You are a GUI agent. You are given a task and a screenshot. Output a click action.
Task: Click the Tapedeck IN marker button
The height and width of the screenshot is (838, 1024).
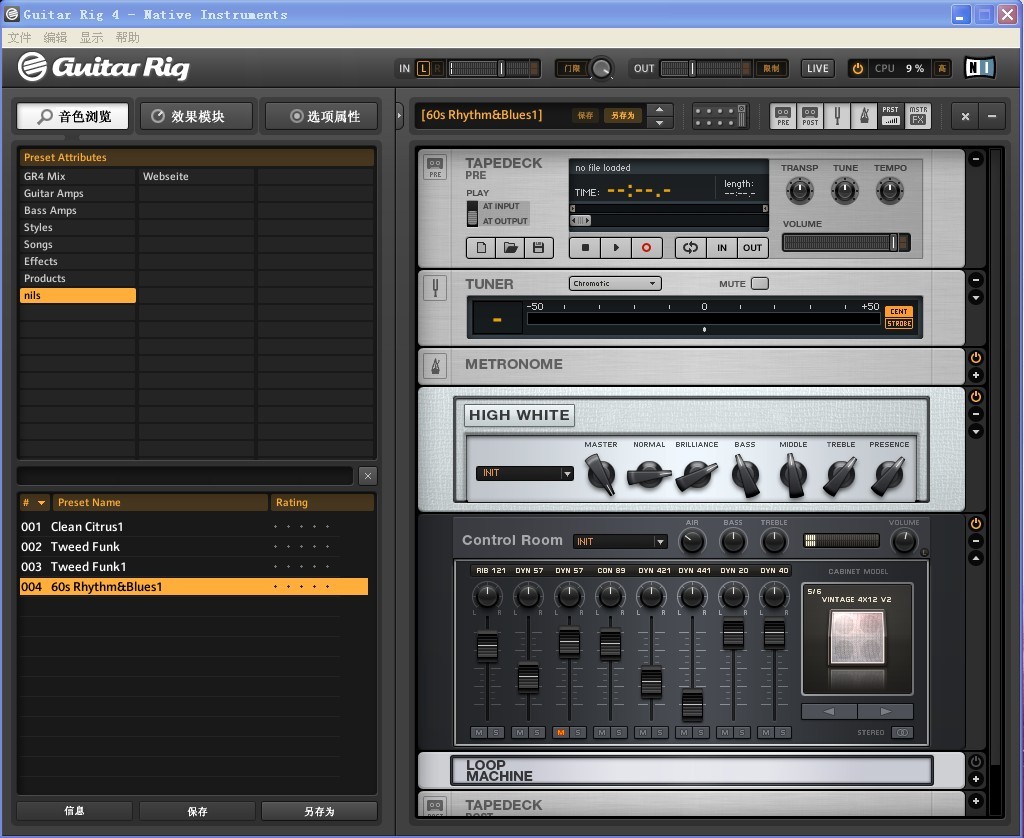[x=722, y=248]
